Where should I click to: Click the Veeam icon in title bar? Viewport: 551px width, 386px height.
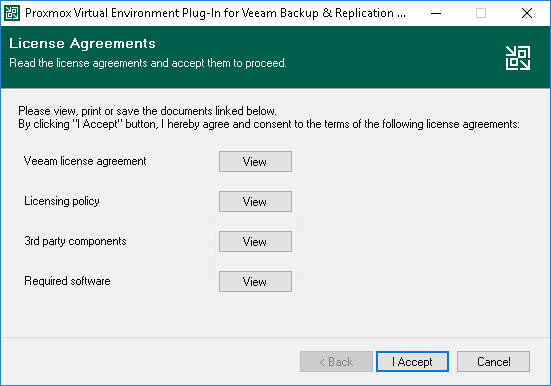click(12, 13)
